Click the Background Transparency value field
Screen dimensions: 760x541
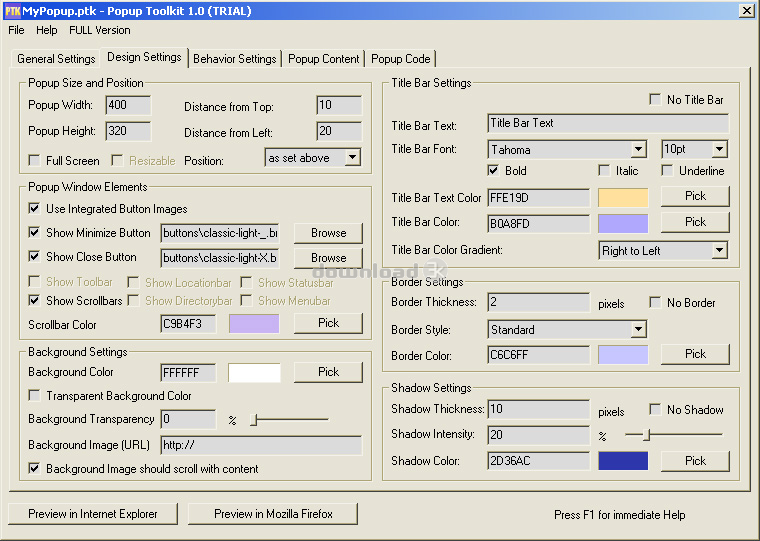click(x=188, y=419)
